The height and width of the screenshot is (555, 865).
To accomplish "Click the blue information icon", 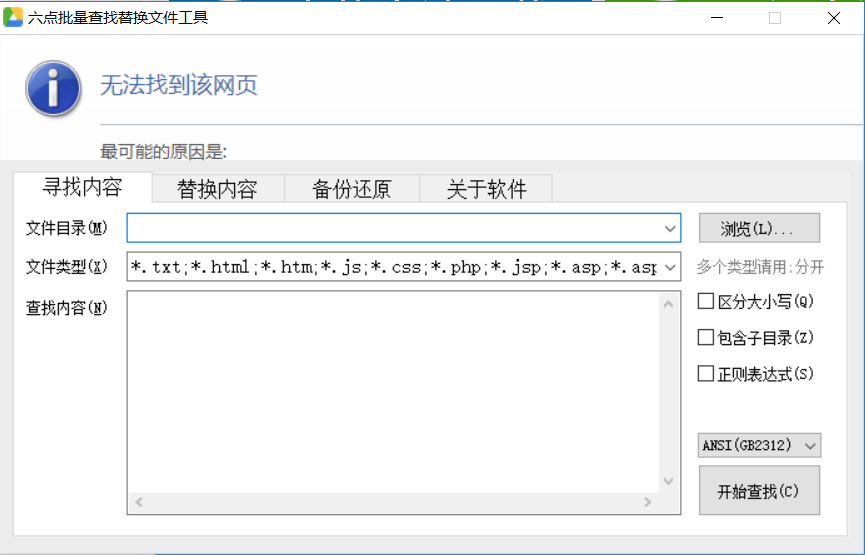I will (x=53, y=88).
